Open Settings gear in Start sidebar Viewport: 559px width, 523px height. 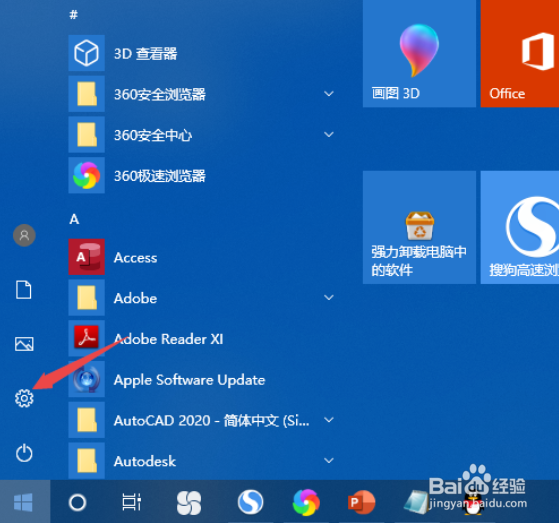click(x=24, y=398)
